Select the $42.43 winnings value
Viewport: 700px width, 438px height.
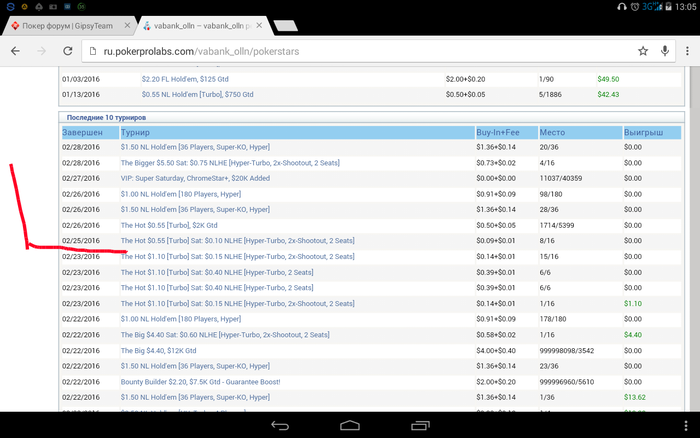pos(608,95)
